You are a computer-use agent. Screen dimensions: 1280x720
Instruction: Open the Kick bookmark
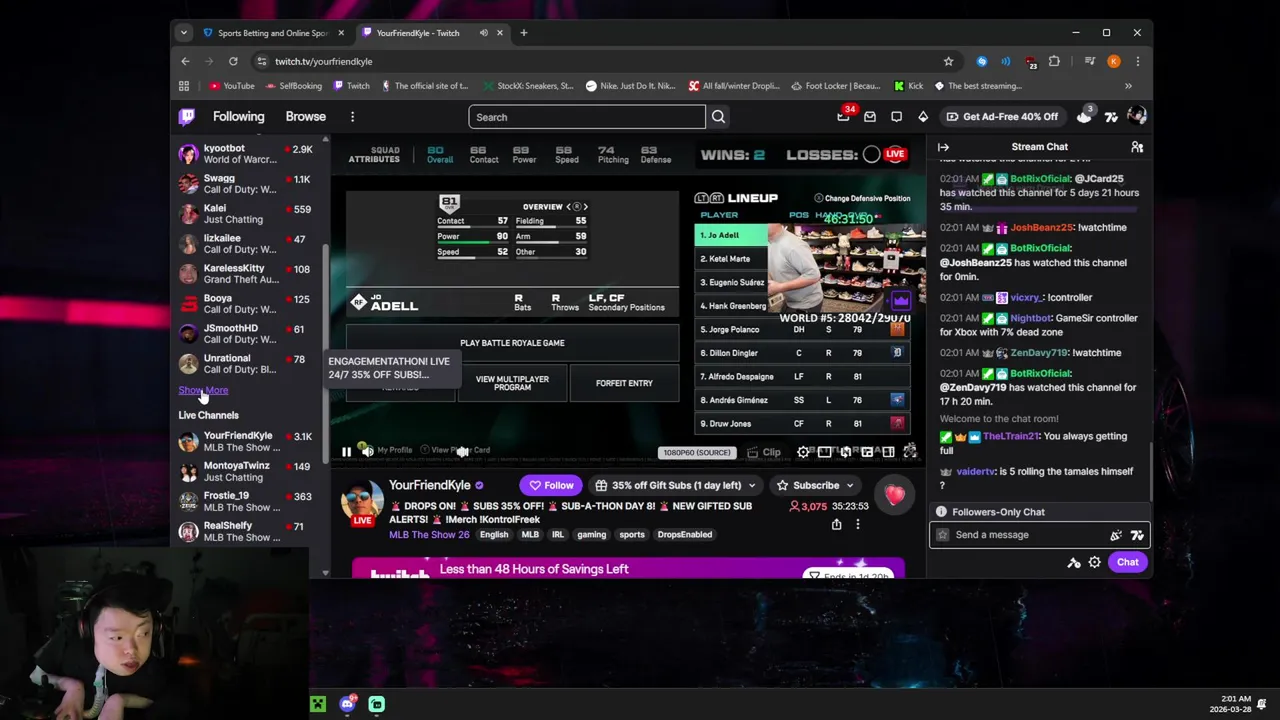pyautogui.click(x=909, y=86)
